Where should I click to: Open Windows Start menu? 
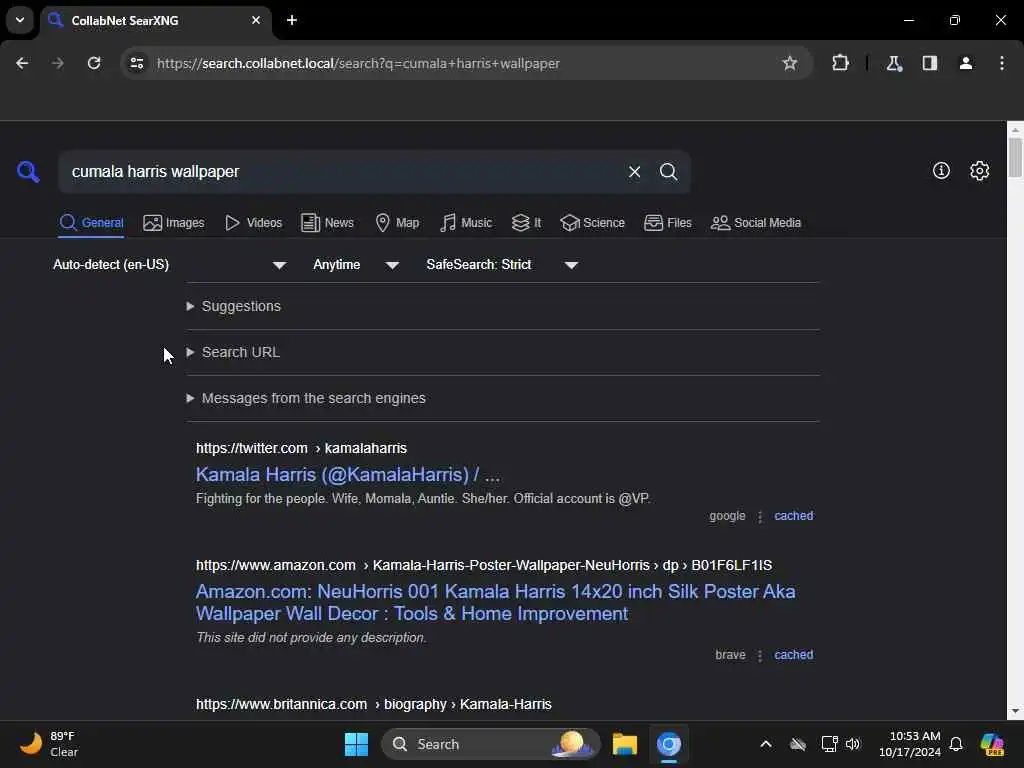point(357,744)
